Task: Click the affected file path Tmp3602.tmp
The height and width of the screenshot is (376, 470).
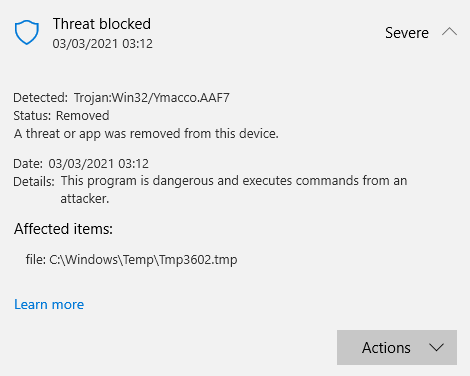Action: click(143, 259)
